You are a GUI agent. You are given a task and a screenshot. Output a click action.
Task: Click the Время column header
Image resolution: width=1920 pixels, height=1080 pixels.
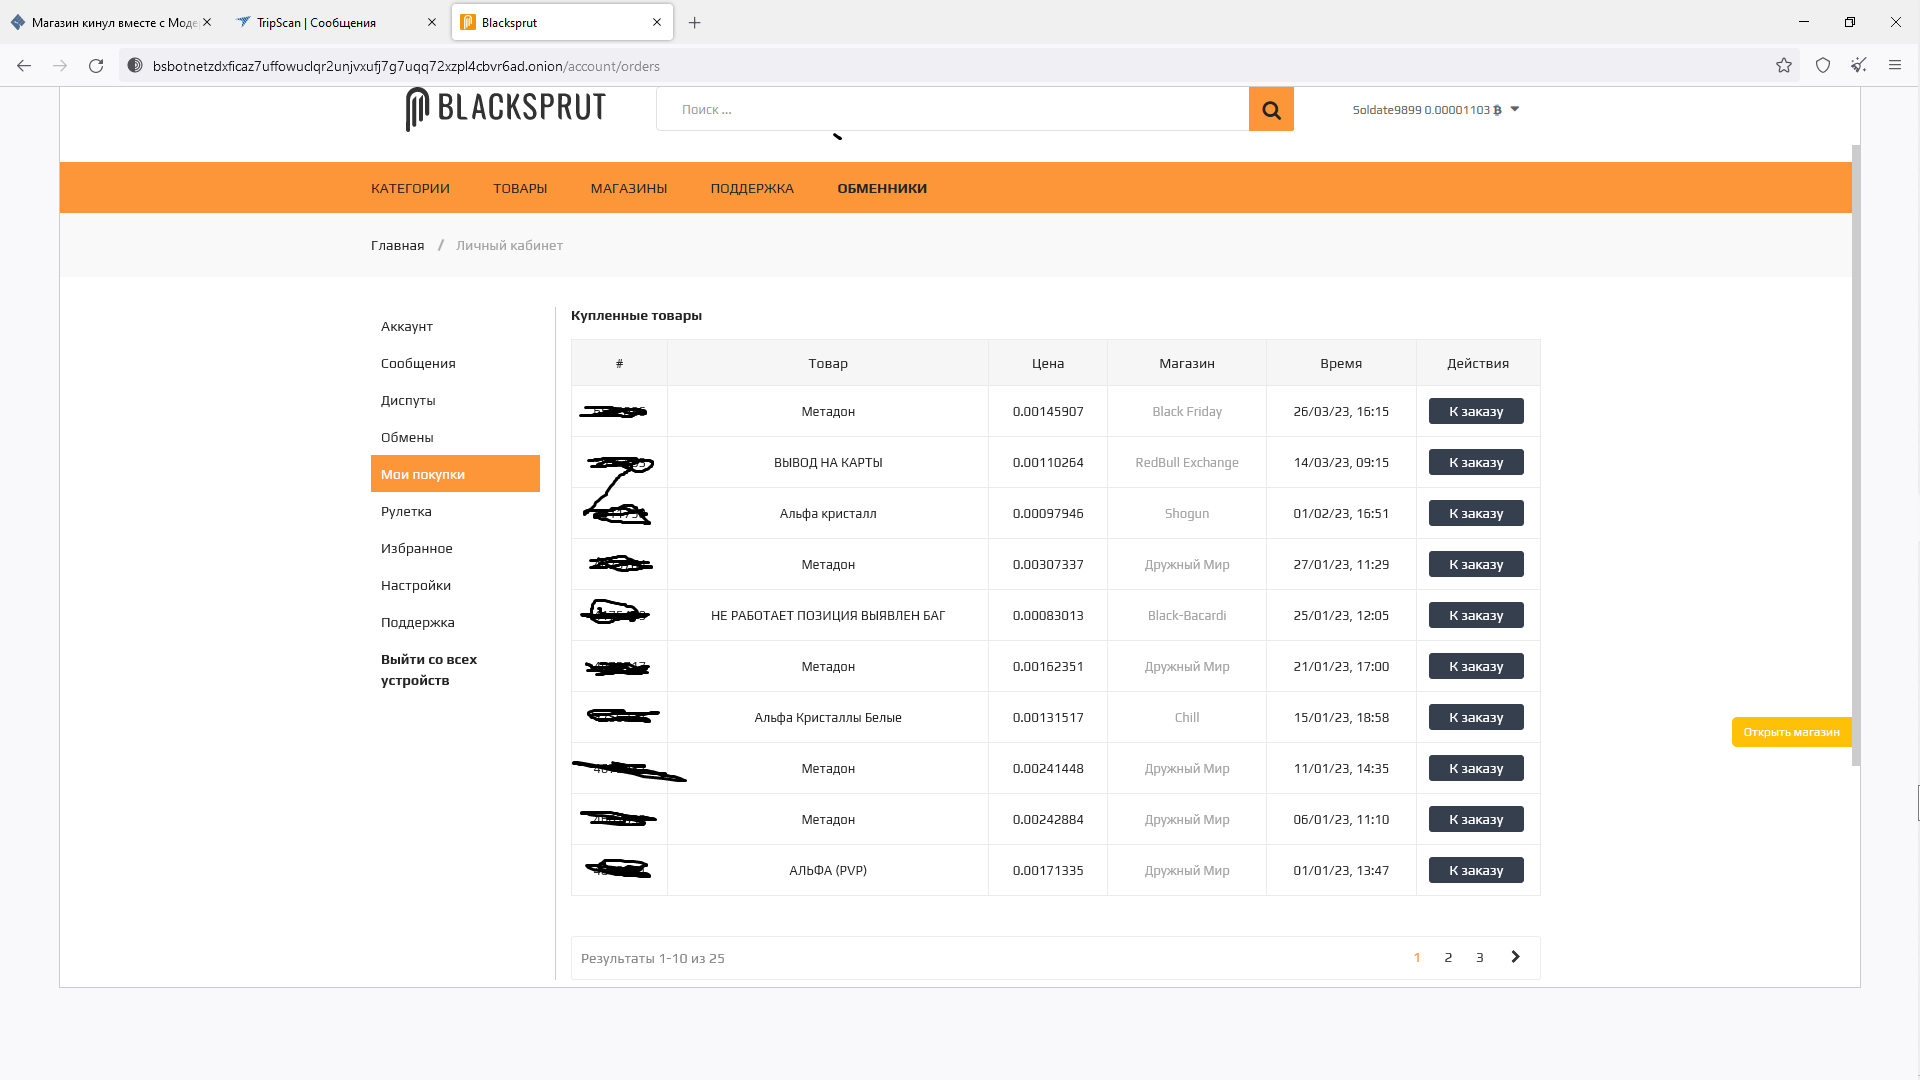tap(1341, 363)
